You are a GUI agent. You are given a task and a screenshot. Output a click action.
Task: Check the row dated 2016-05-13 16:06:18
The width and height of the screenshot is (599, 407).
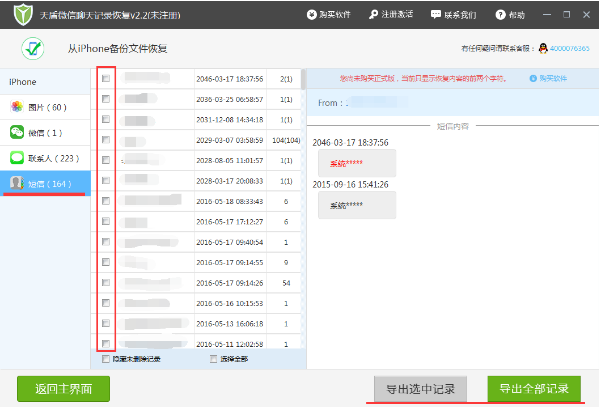point(106,323)
